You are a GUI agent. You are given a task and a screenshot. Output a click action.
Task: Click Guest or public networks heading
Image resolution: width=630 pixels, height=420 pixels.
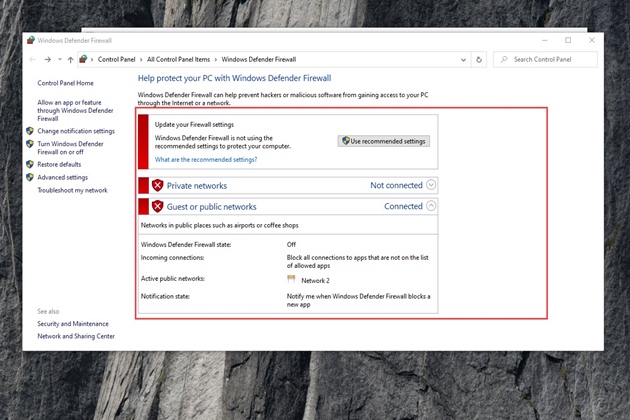coord(211,207)
